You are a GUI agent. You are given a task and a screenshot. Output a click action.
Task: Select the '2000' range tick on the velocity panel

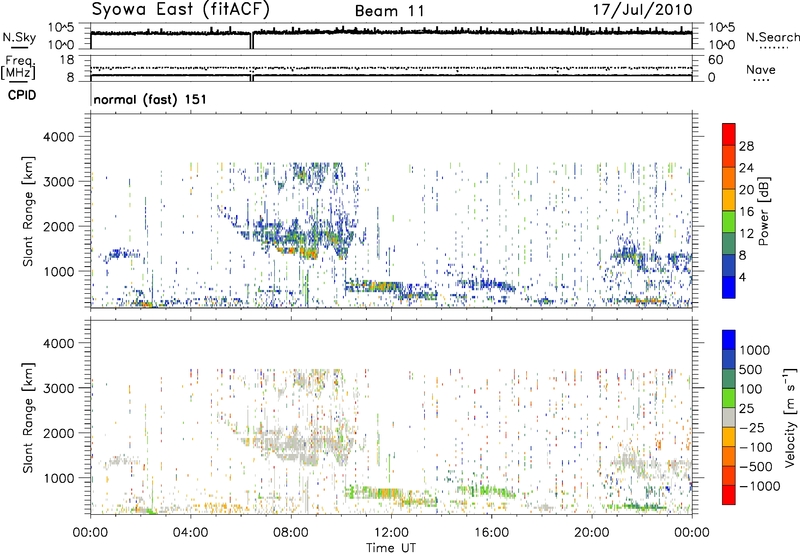point(59,433)
